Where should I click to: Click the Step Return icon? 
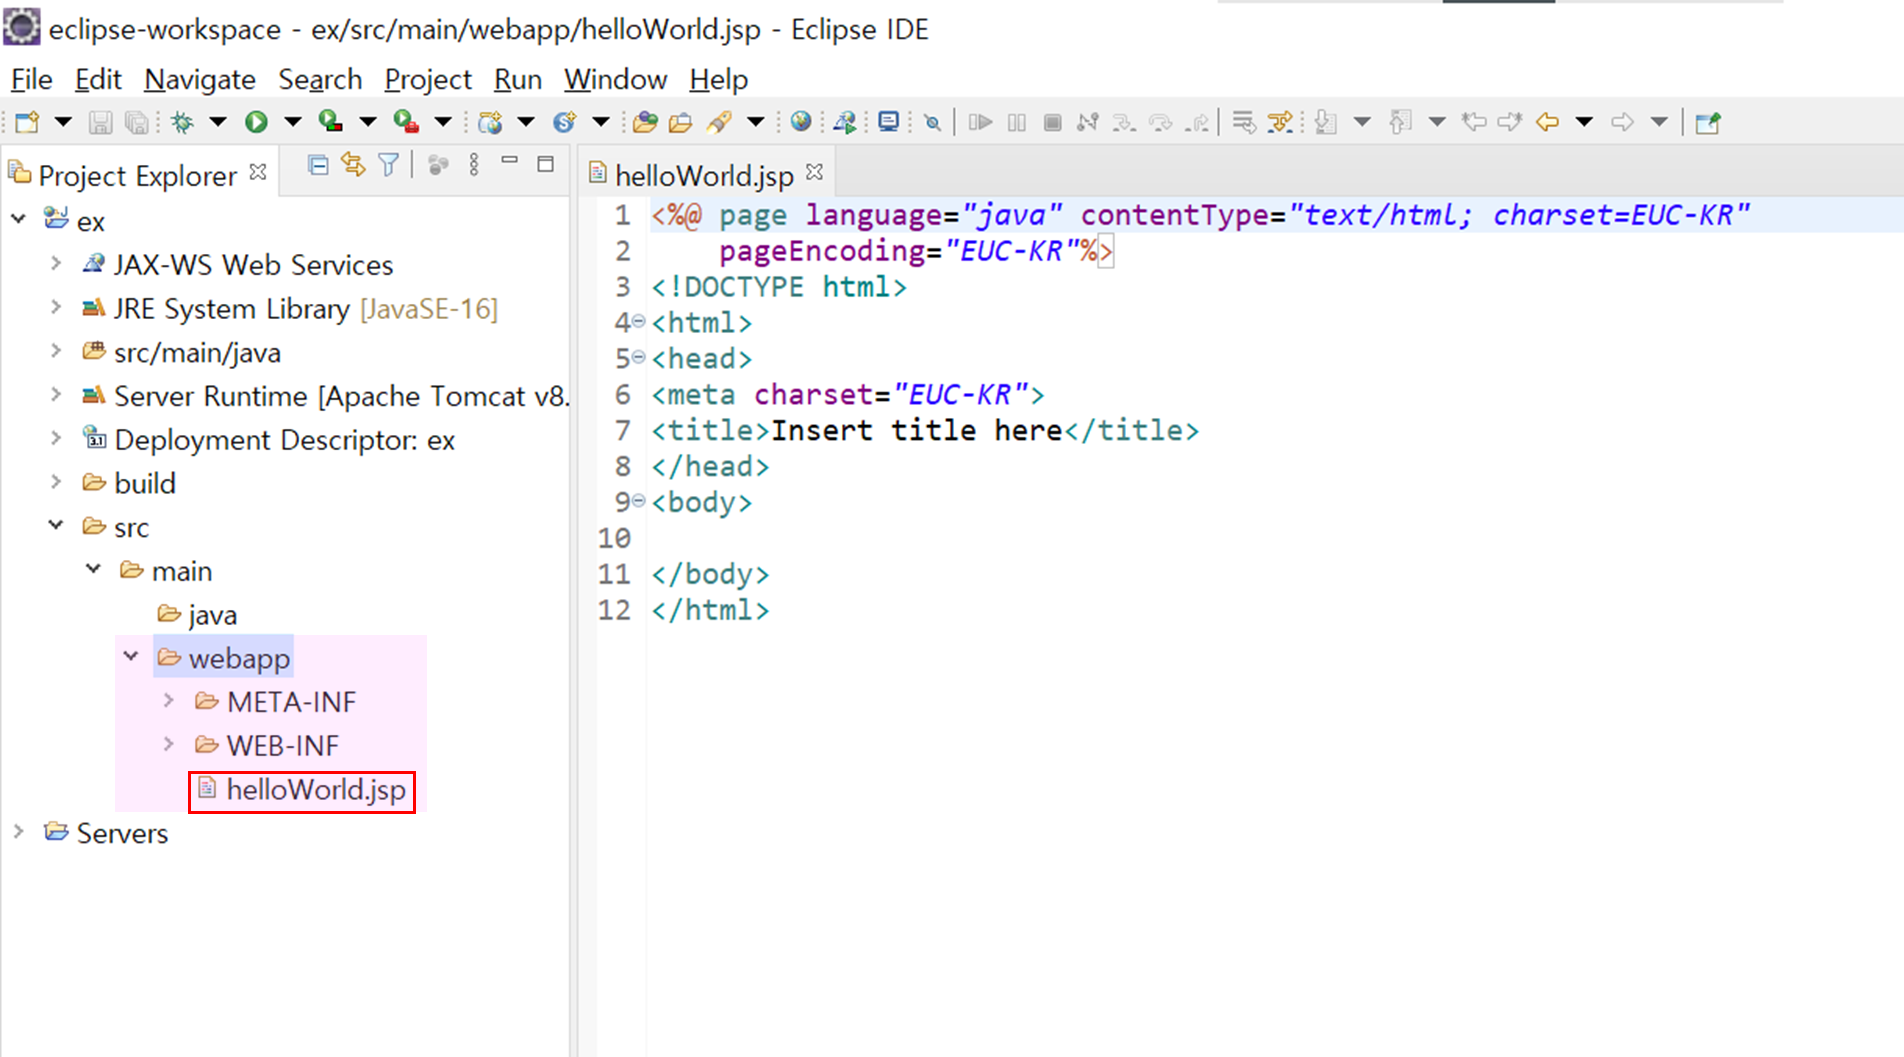(1197, 122)
